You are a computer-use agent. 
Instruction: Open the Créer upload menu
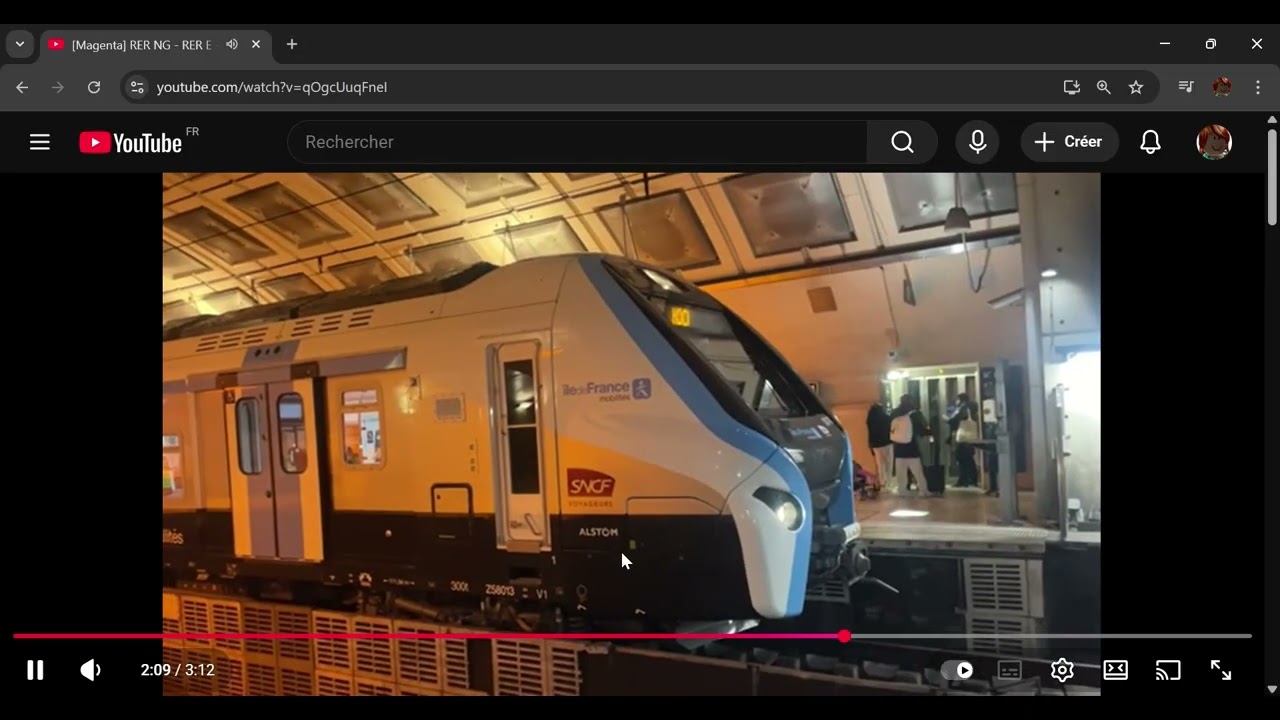[x=1068, y=142]
